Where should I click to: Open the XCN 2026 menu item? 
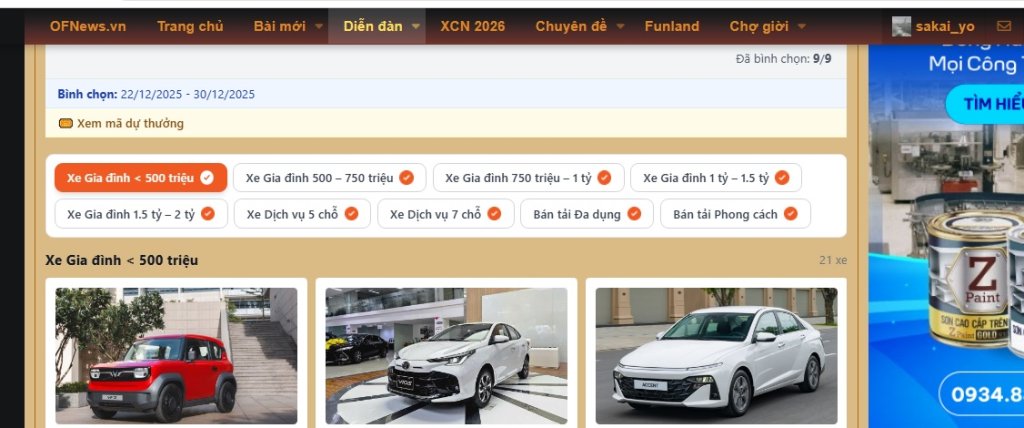coord(473,26)
